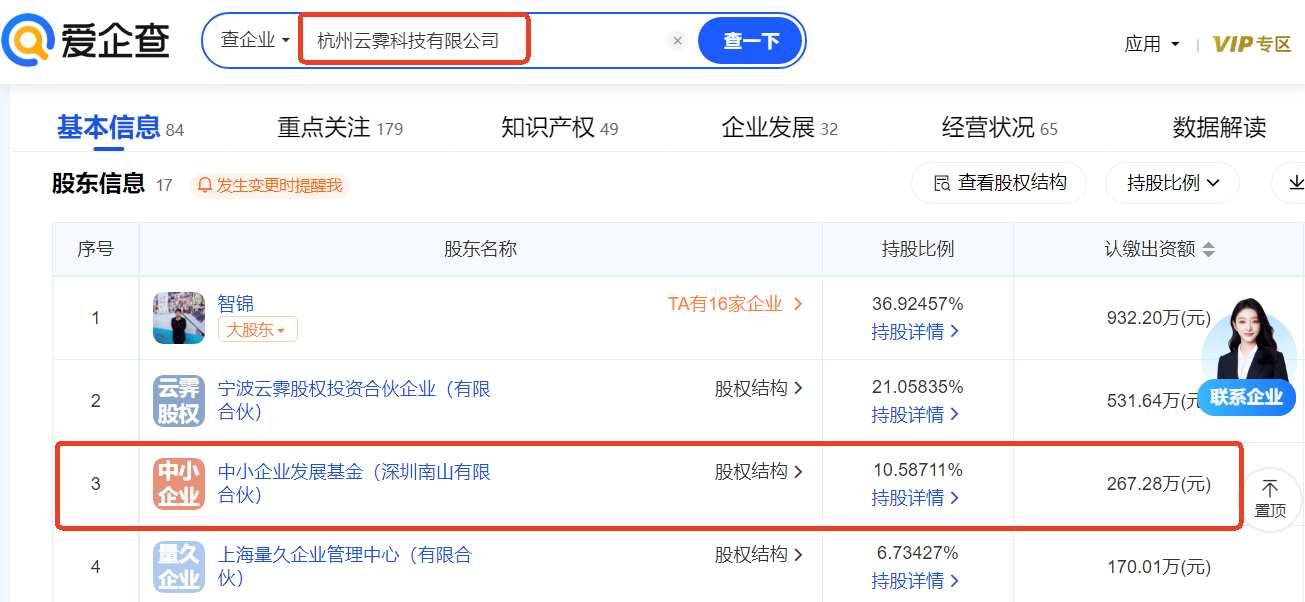This screenshot has height=602, width=1305.
Task: Open 上海量久企业管理中心 link
Action: (344, 566)
